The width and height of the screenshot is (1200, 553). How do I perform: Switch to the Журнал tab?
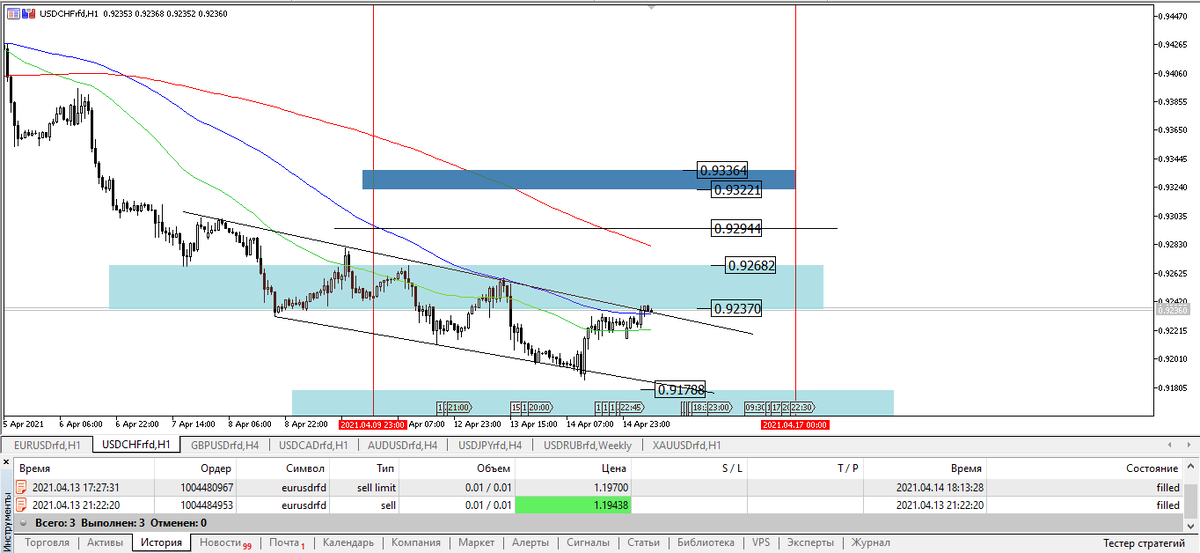point(870,543)
